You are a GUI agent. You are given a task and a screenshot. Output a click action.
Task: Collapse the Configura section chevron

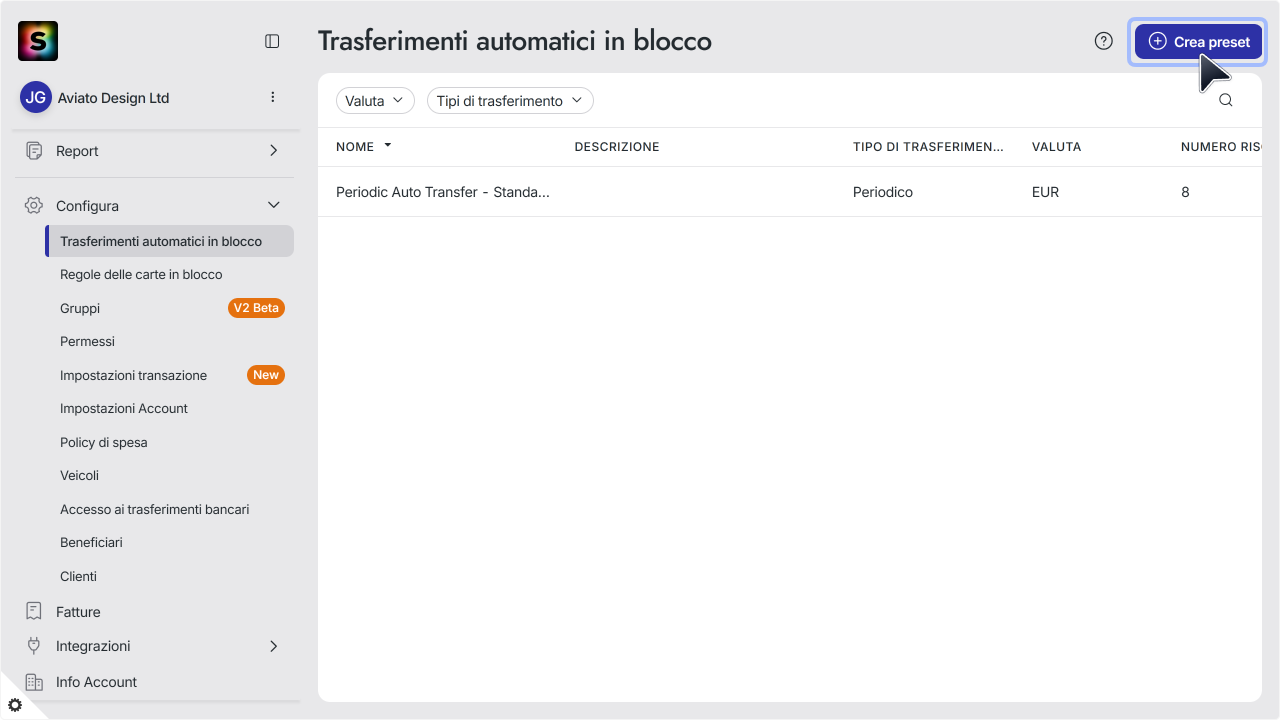pyautogui.click(x=274, y=205)
